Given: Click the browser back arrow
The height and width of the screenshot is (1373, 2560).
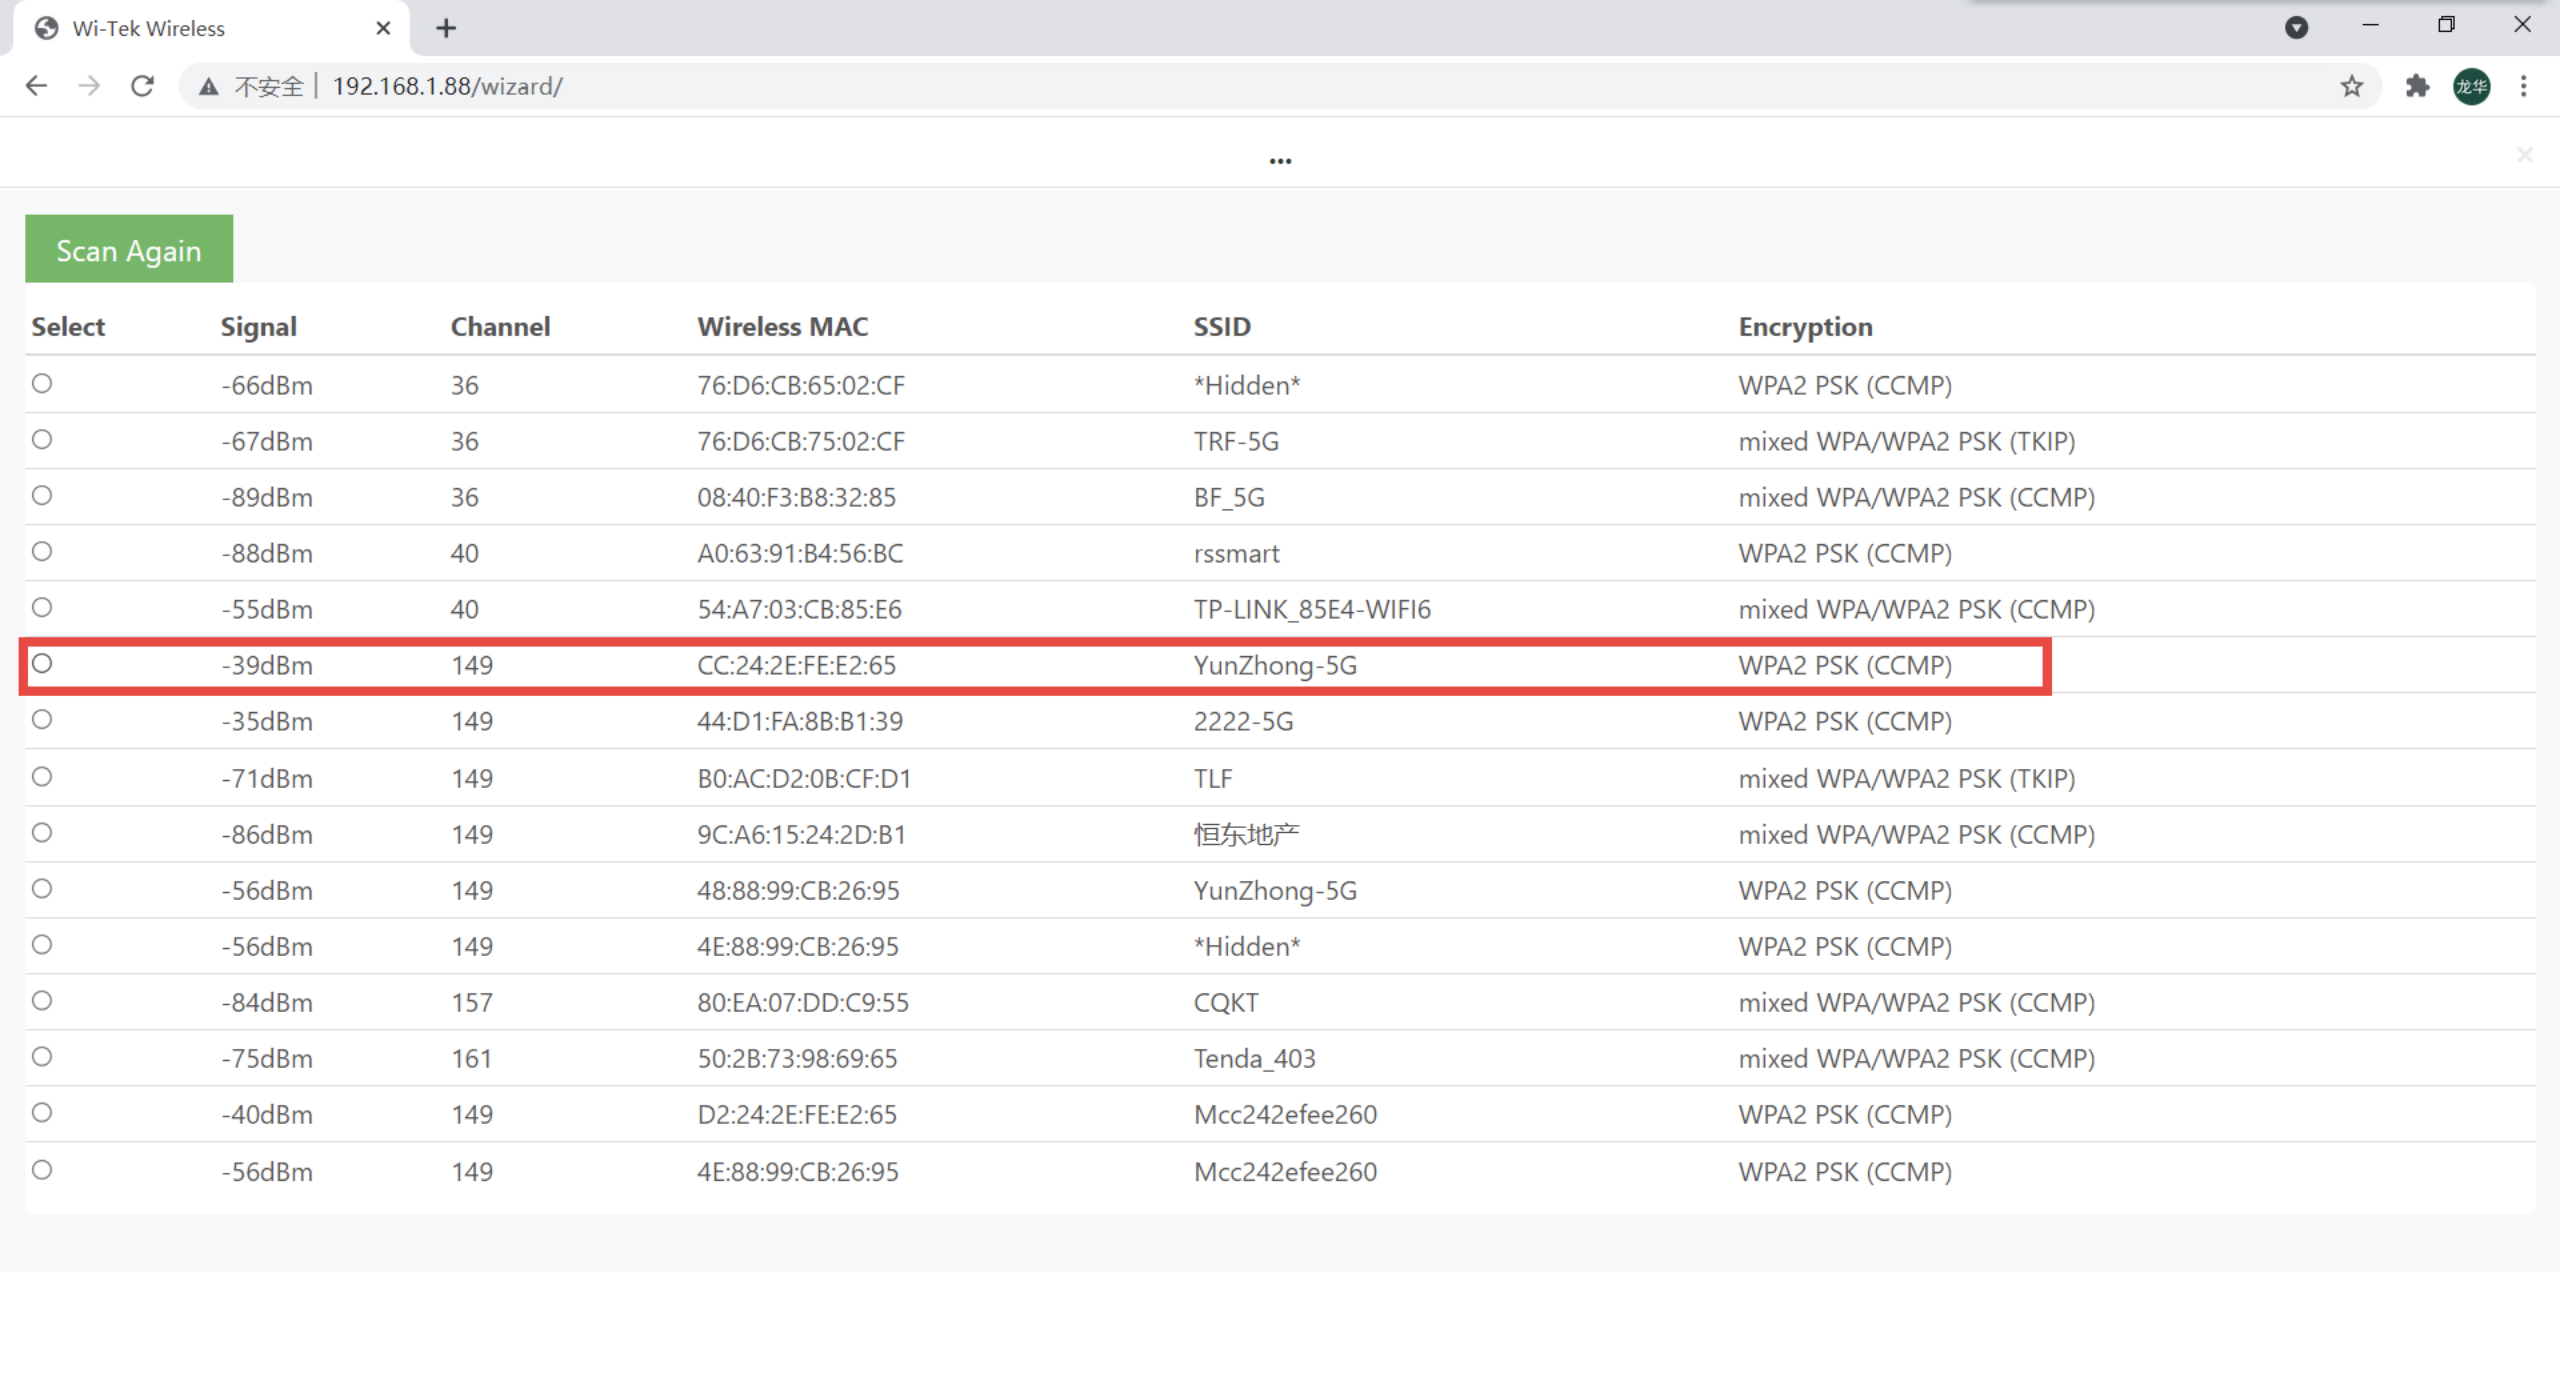Looking at the screenshot, I should [36, 86].
